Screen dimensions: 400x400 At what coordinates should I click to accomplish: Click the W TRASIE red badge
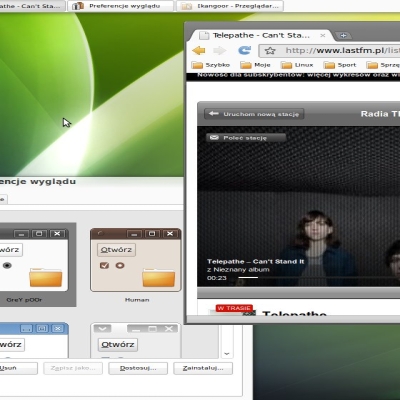tap(234, 308)
